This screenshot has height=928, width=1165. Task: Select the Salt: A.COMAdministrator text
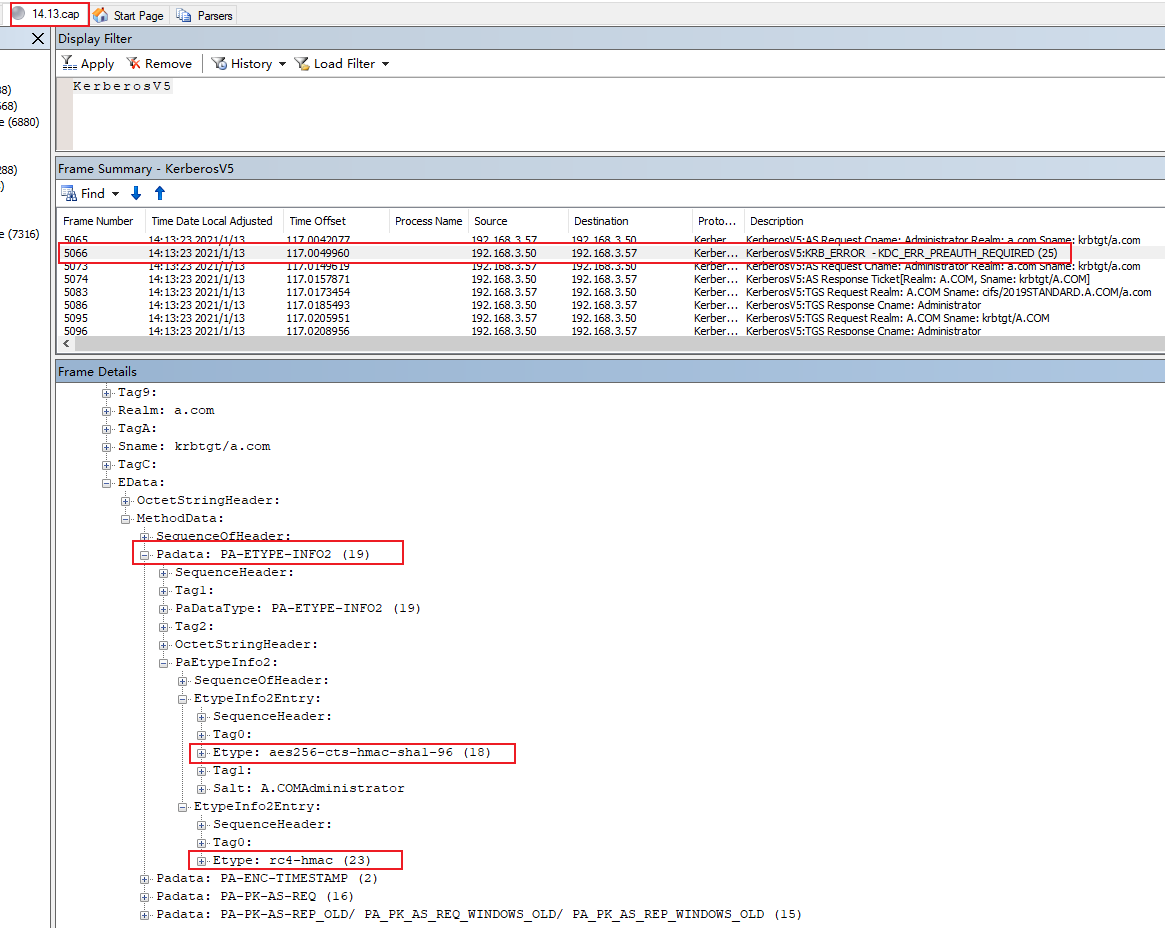pyautogui.click(x=308, y=788)
